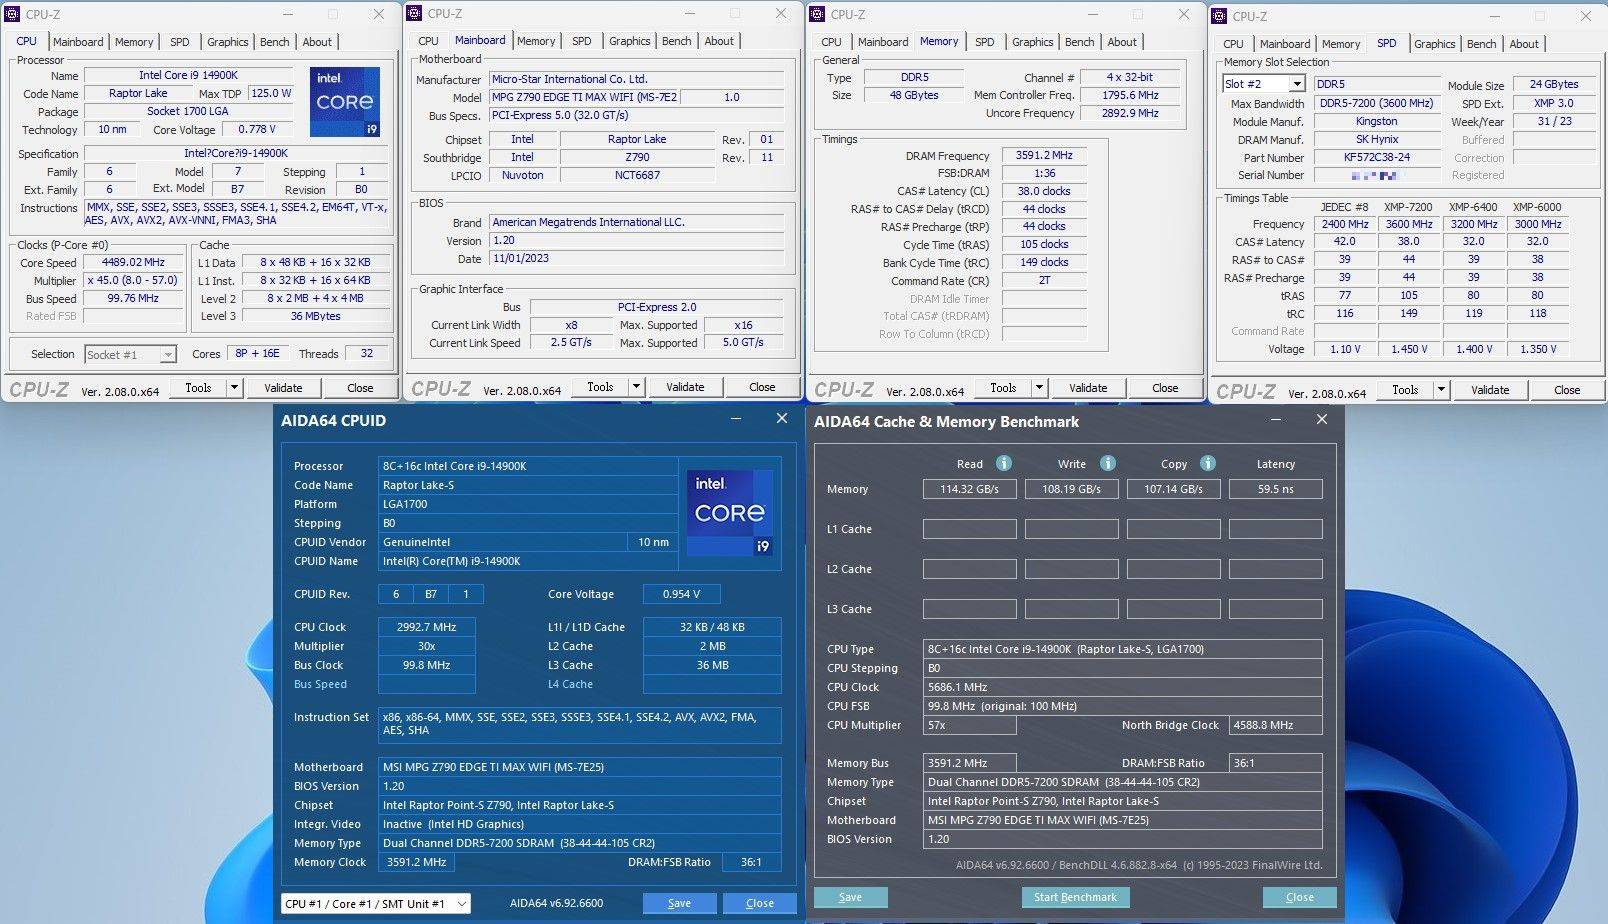This screenshot has height=924, width=1608.
Task: Click the CAS# Latency 38.0 clocks value
Action: pyautogui.click(x=1044, y=191)
